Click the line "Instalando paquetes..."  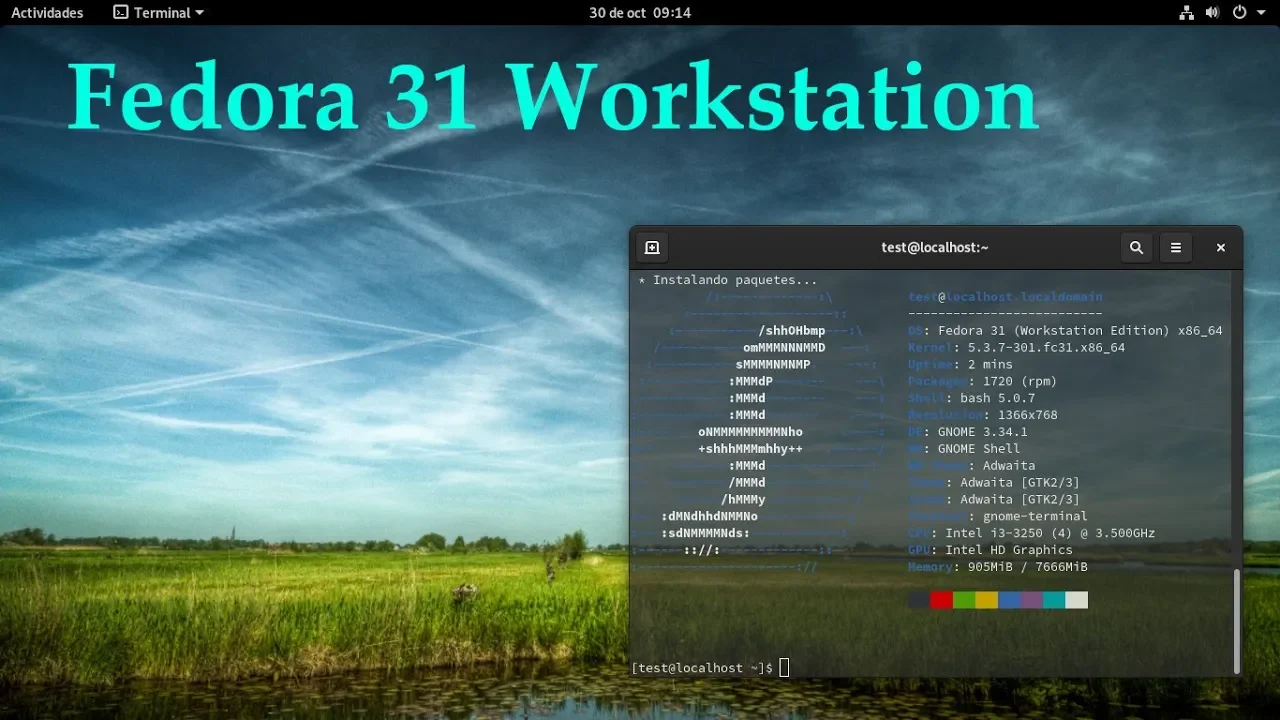pos(735,280)
